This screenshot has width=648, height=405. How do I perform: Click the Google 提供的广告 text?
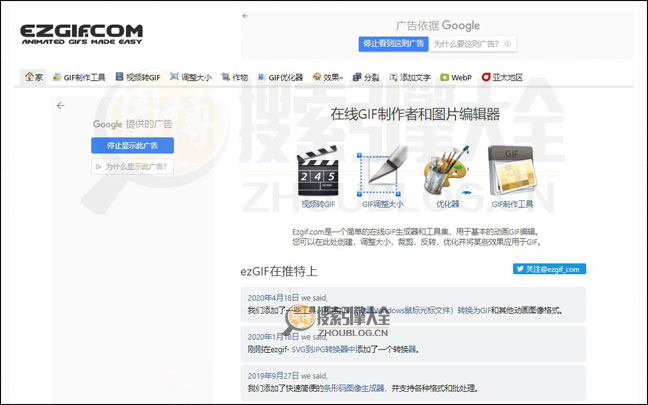(x=133, y=124)
